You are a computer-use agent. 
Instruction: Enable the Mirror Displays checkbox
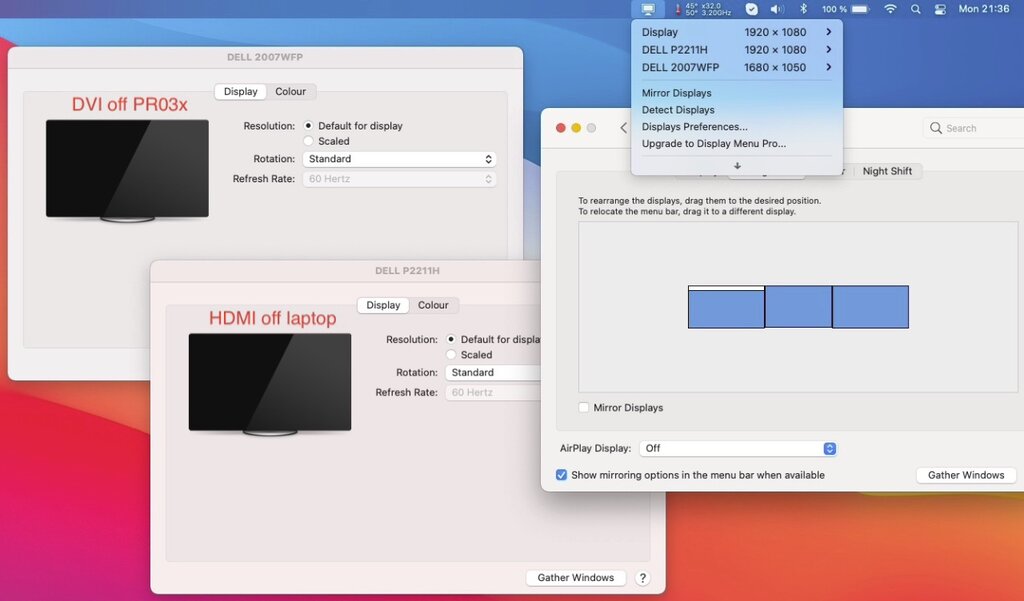click(584, 408)
